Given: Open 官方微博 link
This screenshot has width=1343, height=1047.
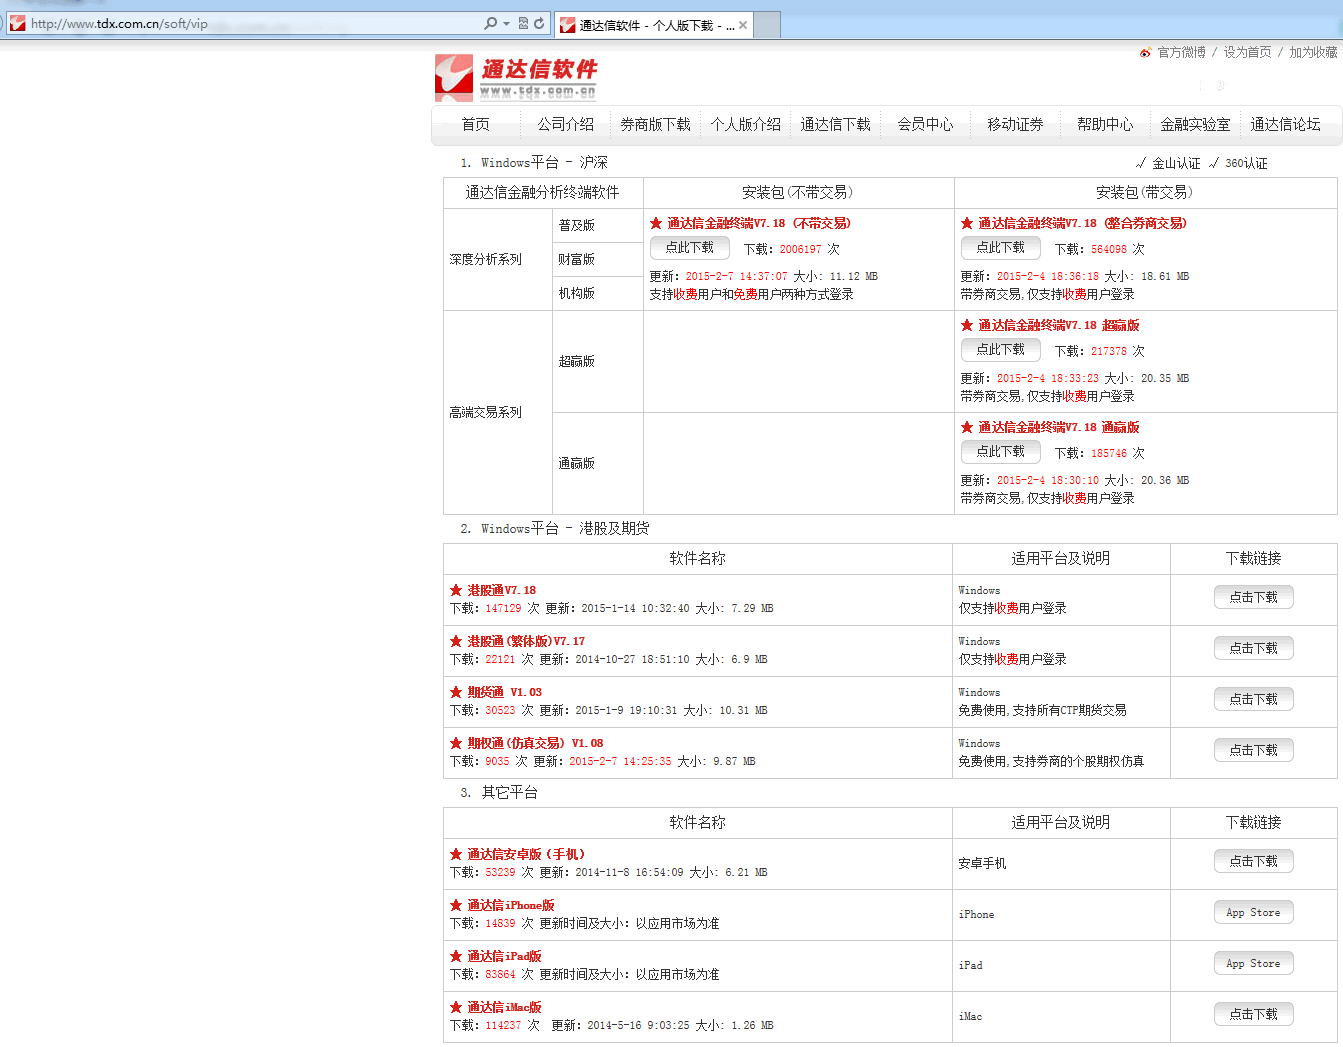Looking at the screenshot, I should point(1181,52).
